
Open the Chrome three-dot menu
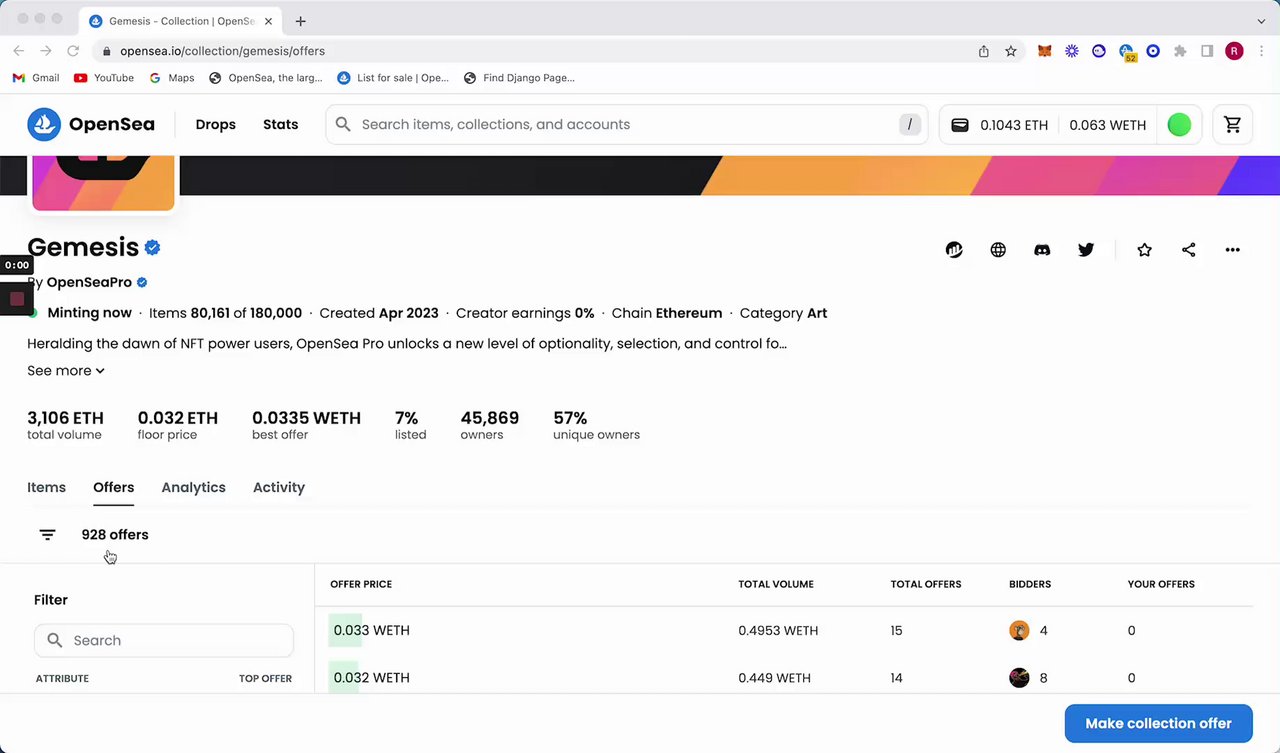[1261, 51]
